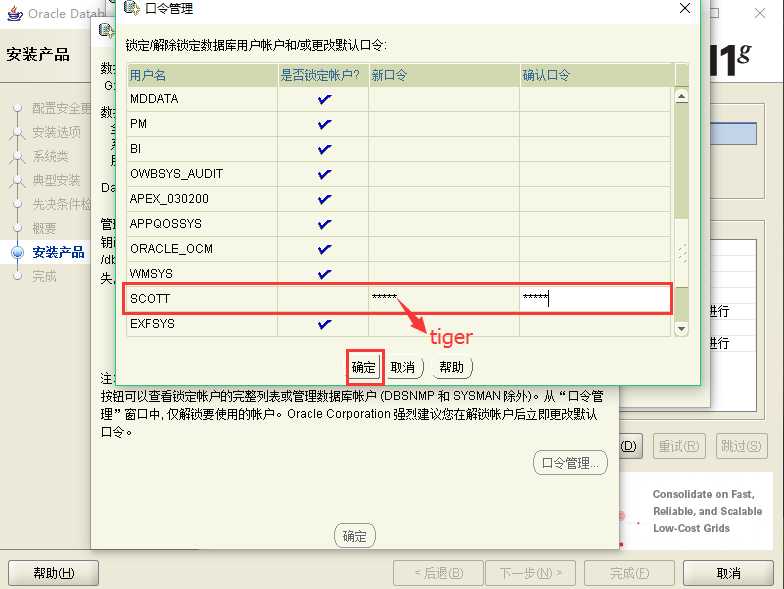Close the Oracle installer window
Viewport: 784px width, 589px height.
pyautogui.click(x=760, y=14)
